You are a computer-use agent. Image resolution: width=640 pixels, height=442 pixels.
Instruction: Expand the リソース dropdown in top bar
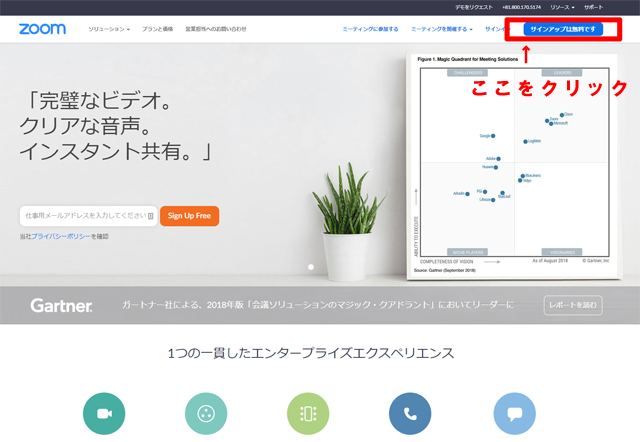(562, 7)
